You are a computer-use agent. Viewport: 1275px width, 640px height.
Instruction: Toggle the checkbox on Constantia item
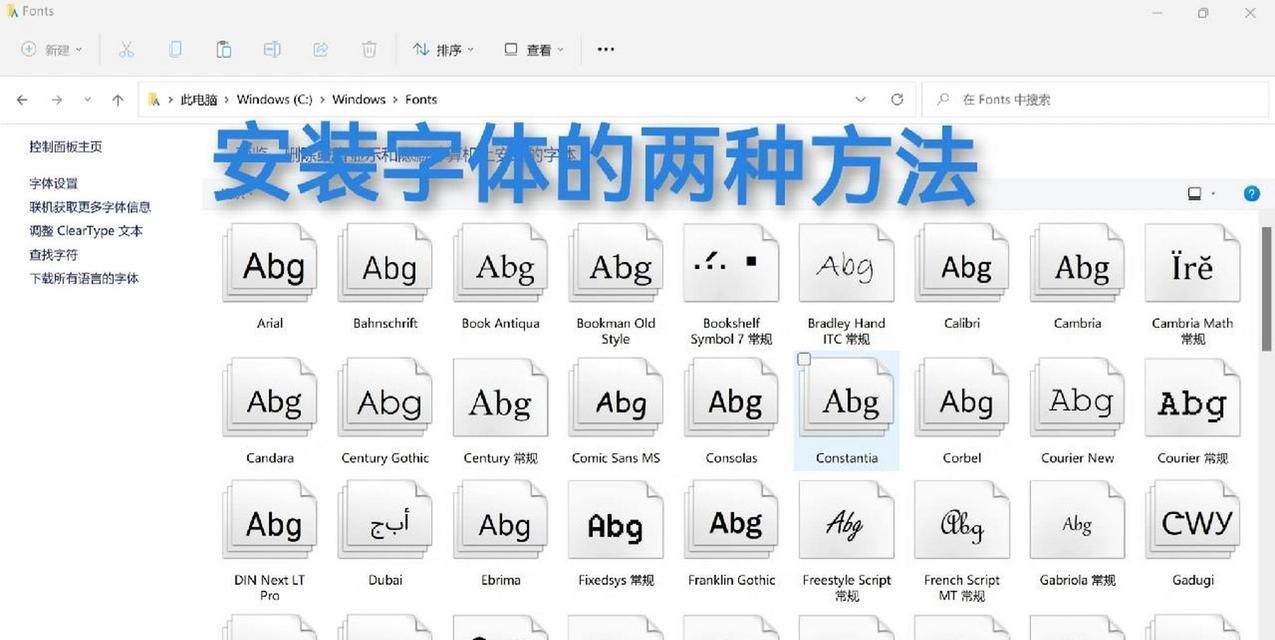tap(804, 359)
